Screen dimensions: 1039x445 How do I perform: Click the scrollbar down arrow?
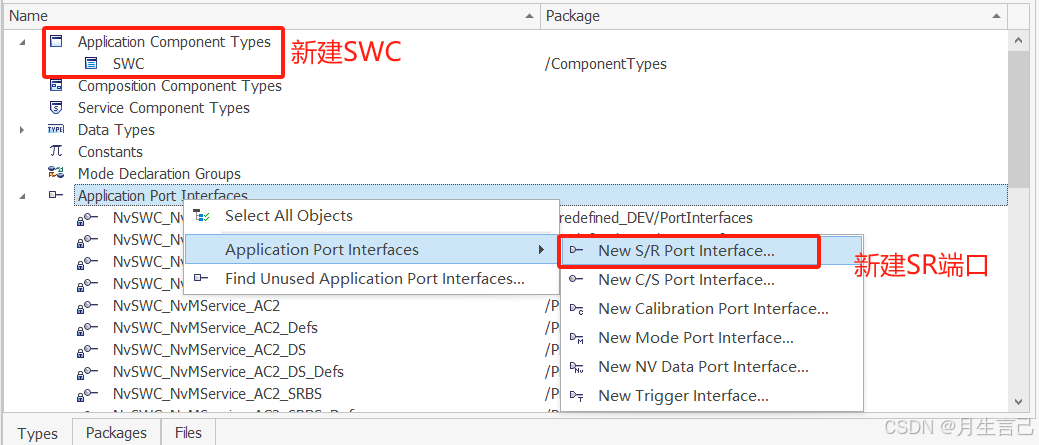pos(1018,401)
